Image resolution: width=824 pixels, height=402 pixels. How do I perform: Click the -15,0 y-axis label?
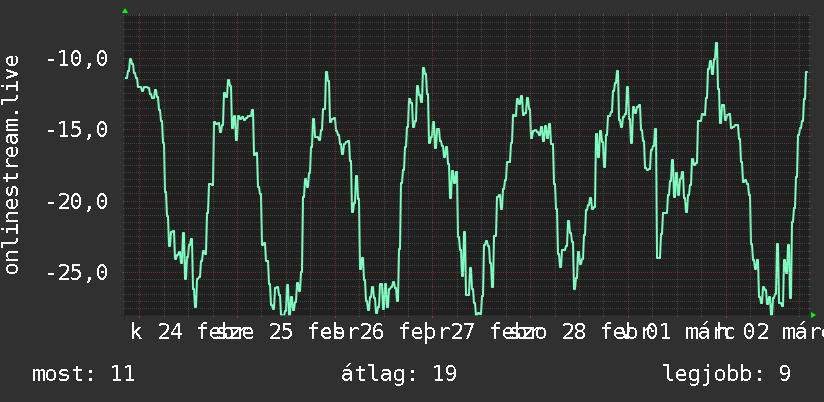click(x=77, y=130)
